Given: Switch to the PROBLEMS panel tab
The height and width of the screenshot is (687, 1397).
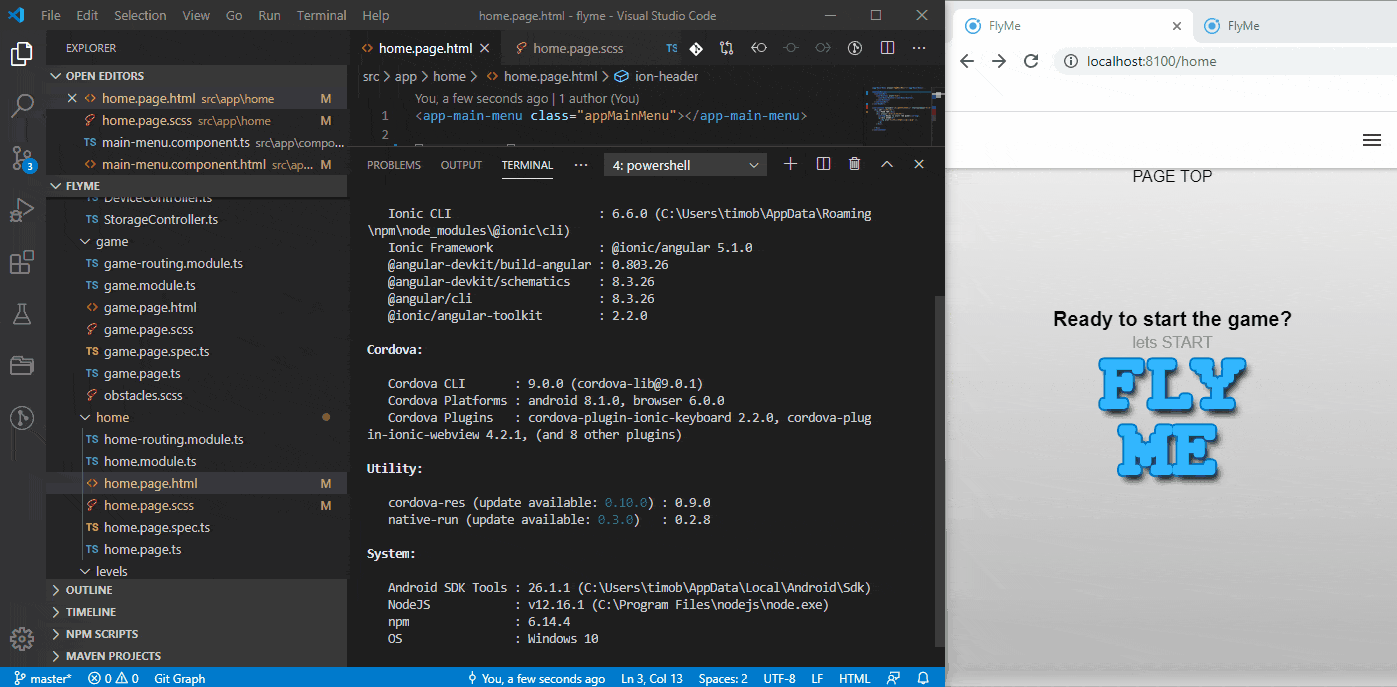Looking at the screenshot, I should [394, 165].
